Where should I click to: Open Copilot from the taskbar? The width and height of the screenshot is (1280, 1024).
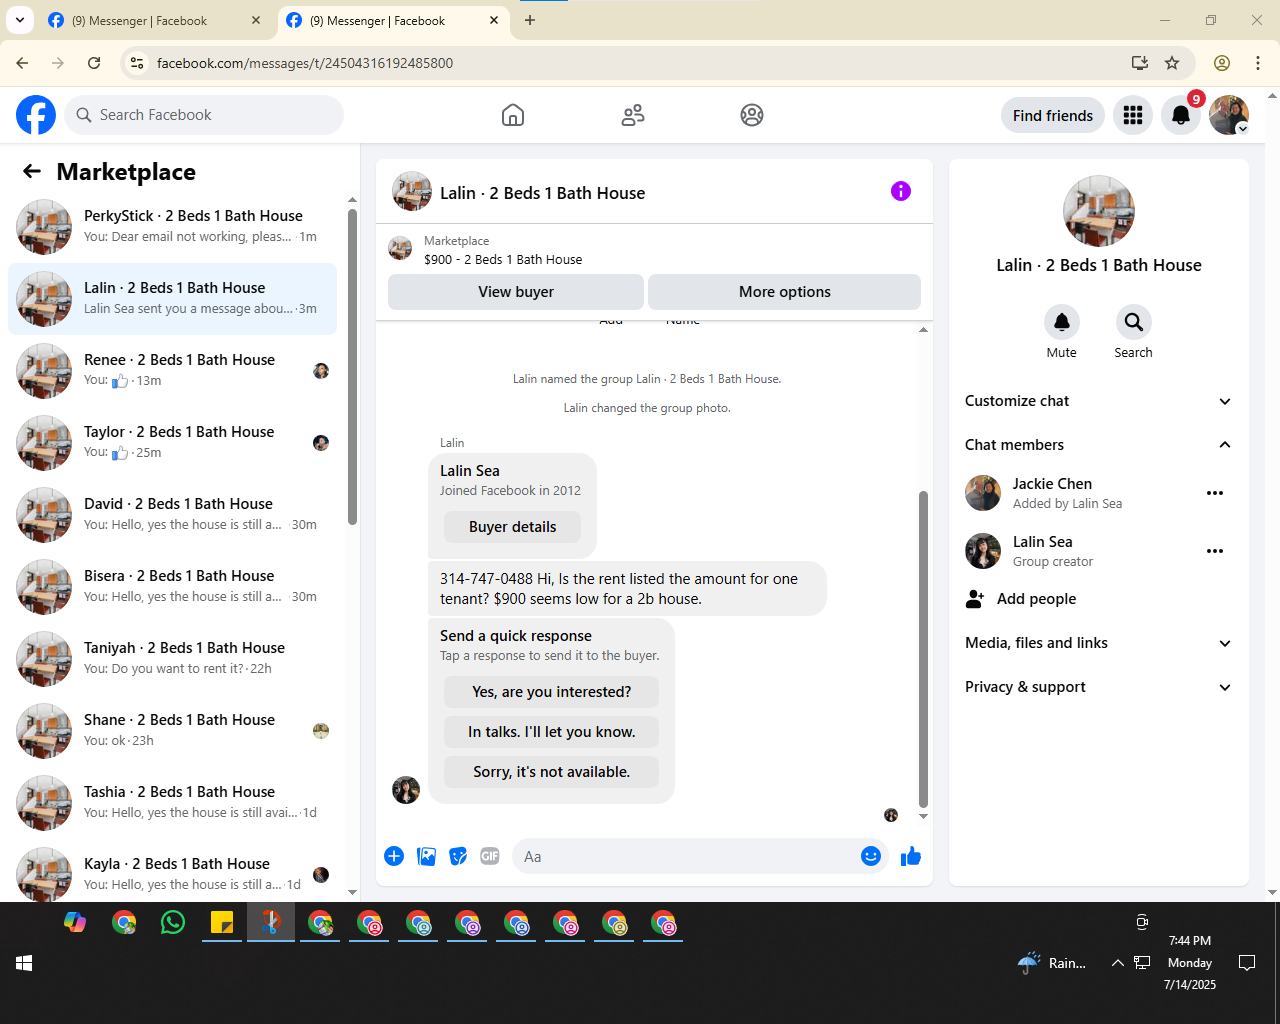coord(75,922)
